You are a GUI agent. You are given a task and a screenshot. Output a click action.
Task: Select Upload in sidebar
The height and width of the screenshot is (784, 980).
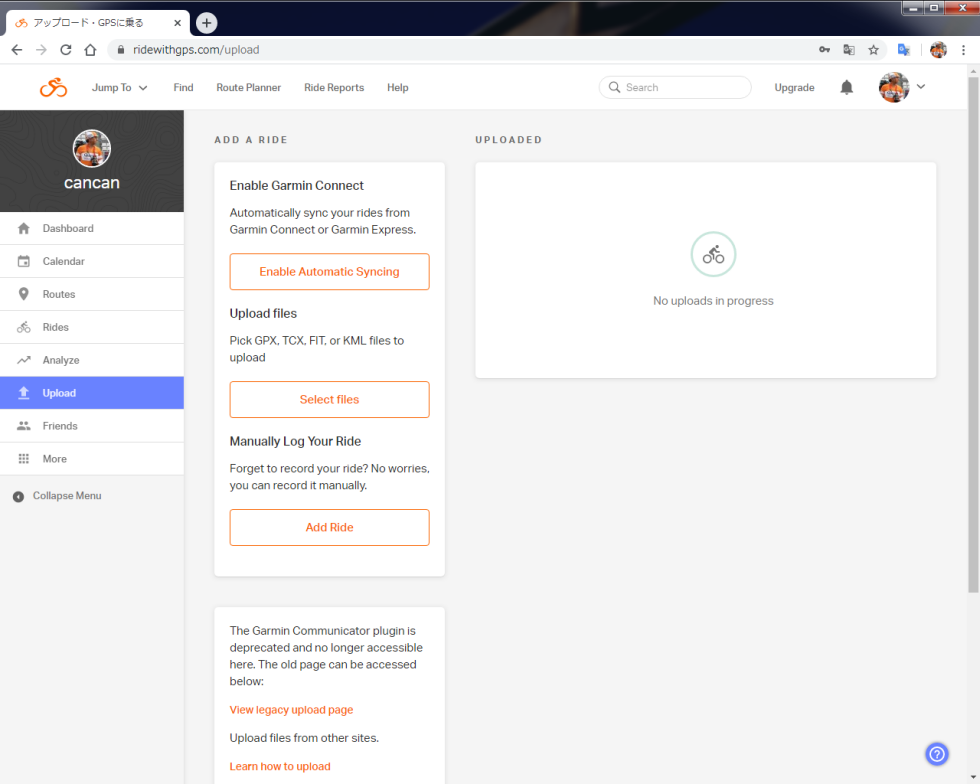click(92, 393)
